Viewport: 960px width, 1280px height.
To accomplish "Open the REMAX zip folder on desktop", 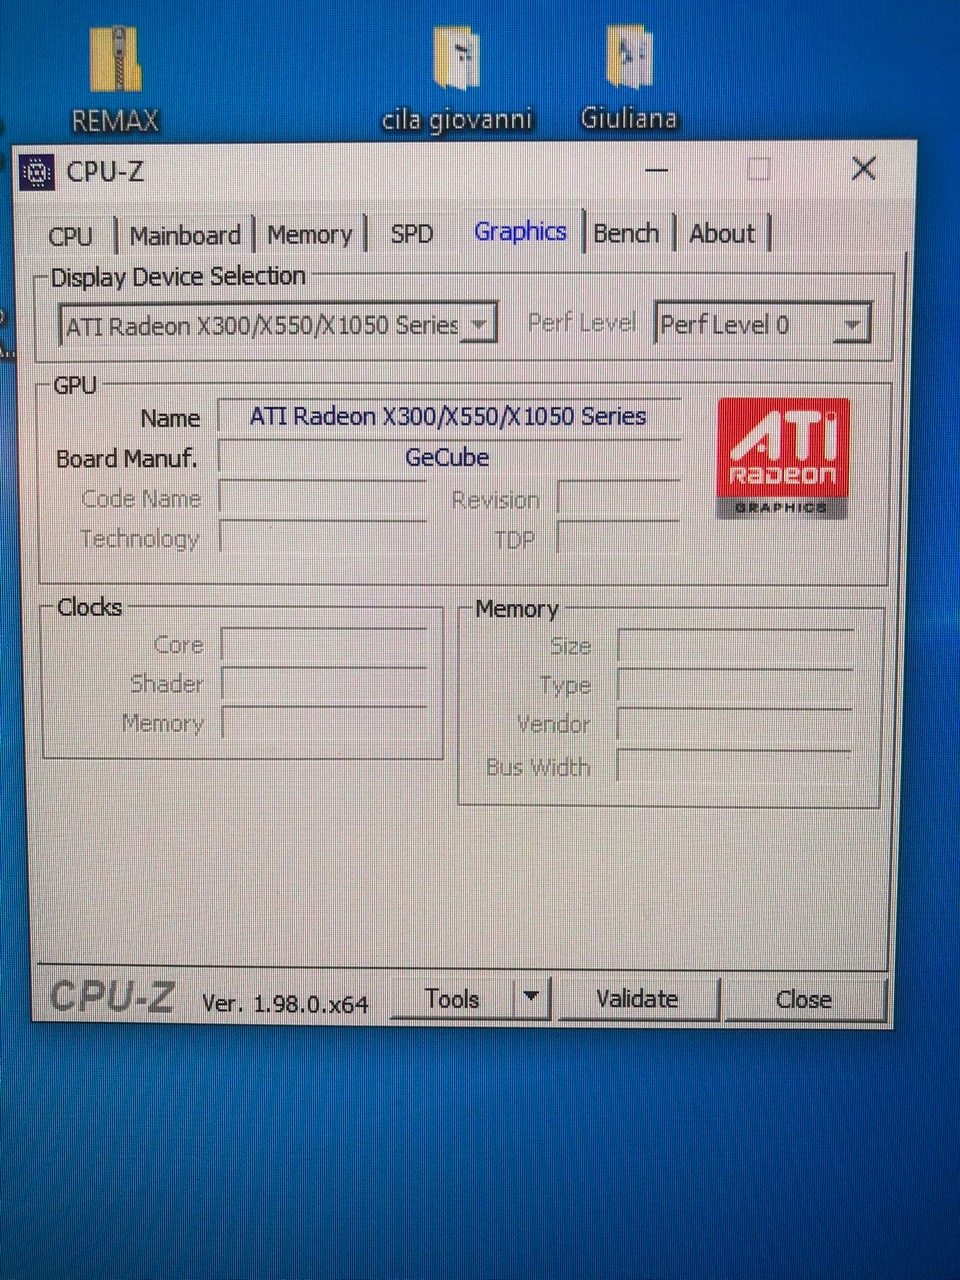I will coord(115,78).
